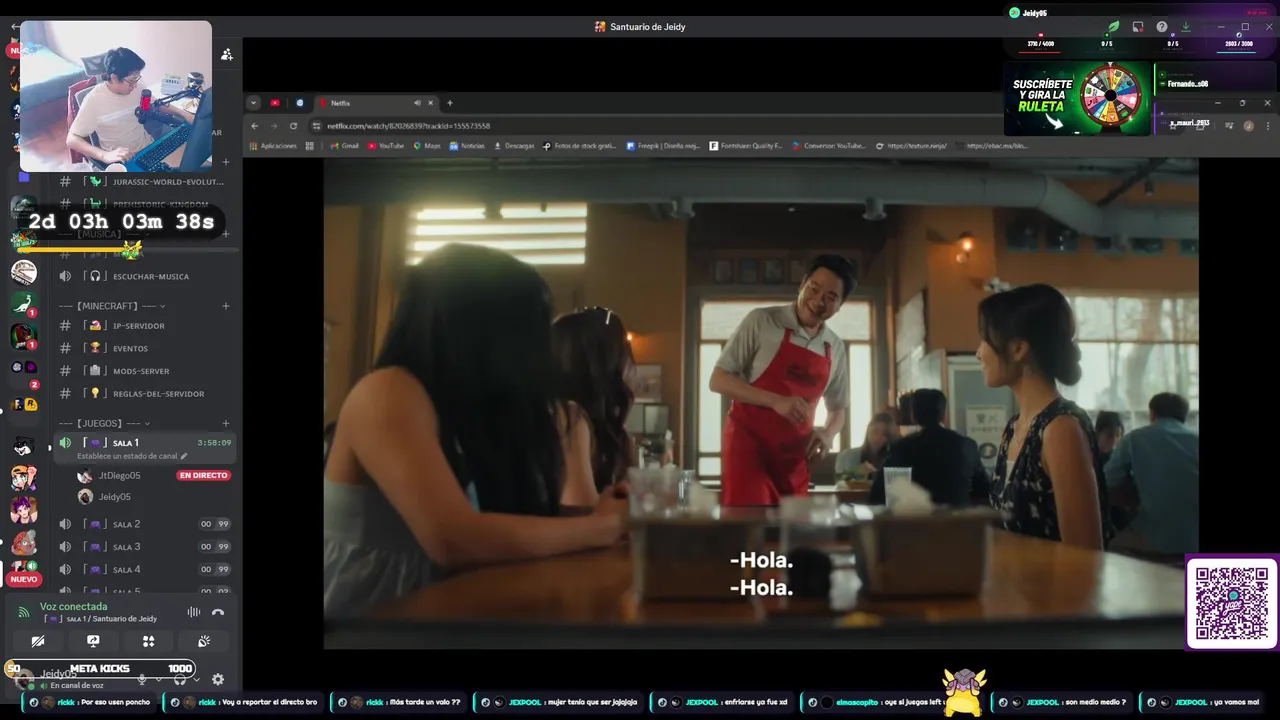1280x720 pixels.
Task: Open Discord screen cast icon in title bar
Action: pyautogui.click(x=1138, y=27)
